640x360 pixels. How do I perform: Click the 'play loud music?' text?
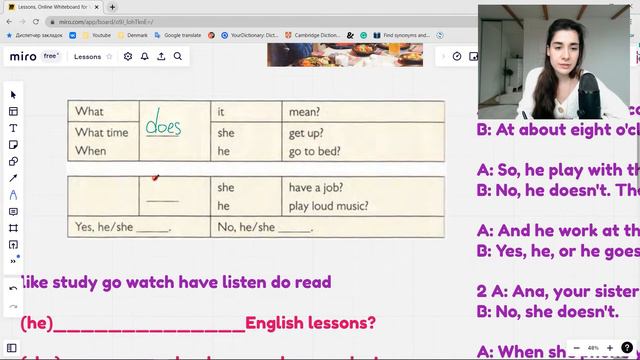pos(329,206)
